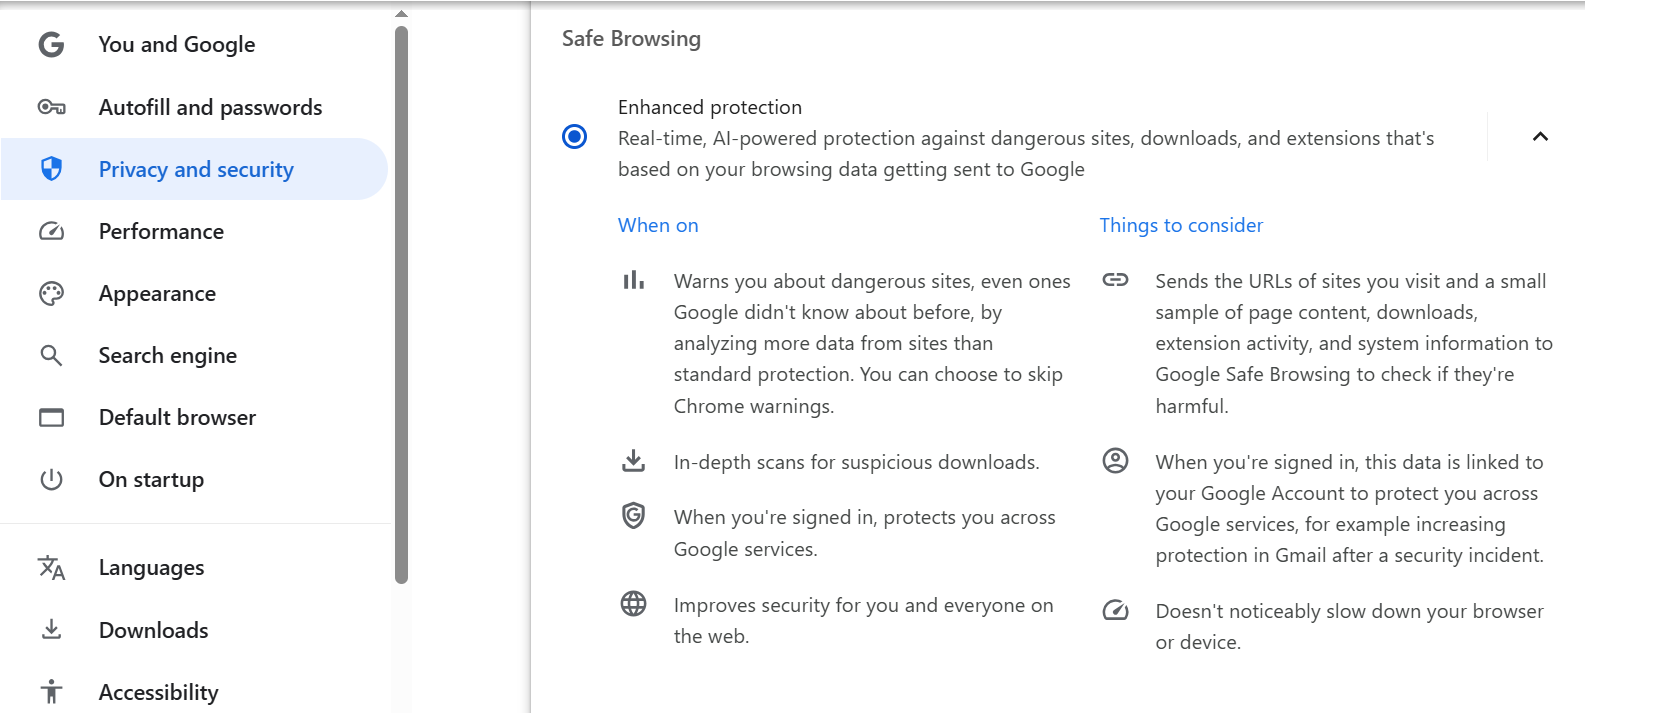Click the translate icon beside Languages
This screenshot has width=1679, height=713.
click(51, 568)
